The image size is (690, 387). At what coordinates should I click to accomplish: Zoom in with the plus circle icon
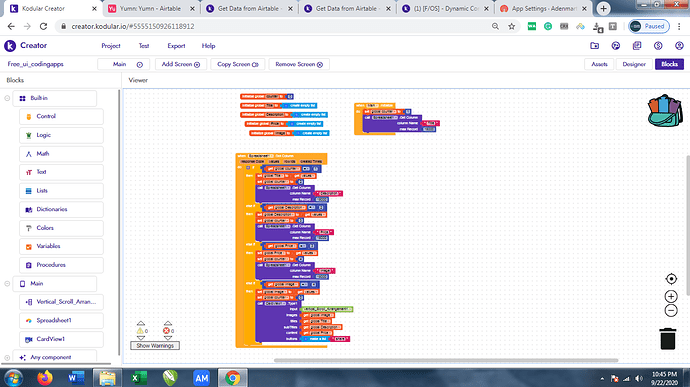tap(671, 296)
